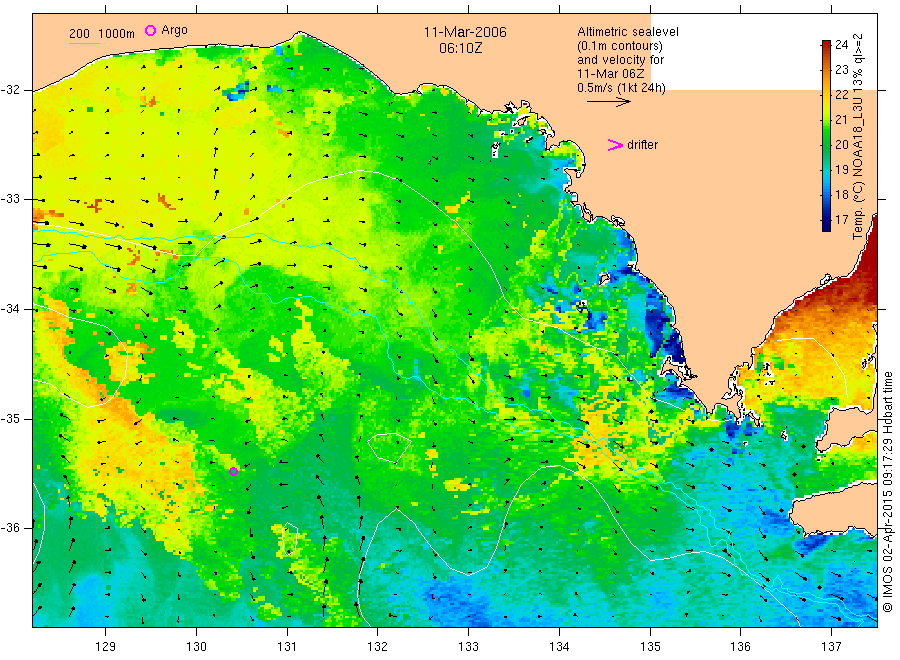Screen dimensions: 900x660
Task: Click latitude label -33
Action: pos(10,199)
